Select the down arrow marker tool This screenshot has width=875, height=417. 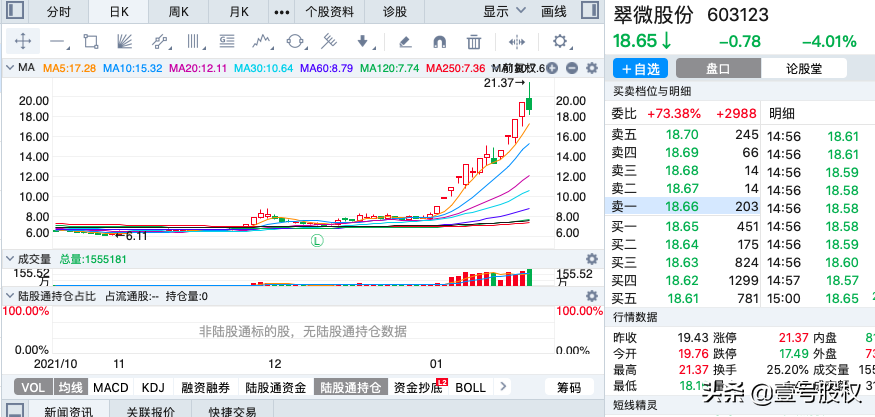pos(363,41)
